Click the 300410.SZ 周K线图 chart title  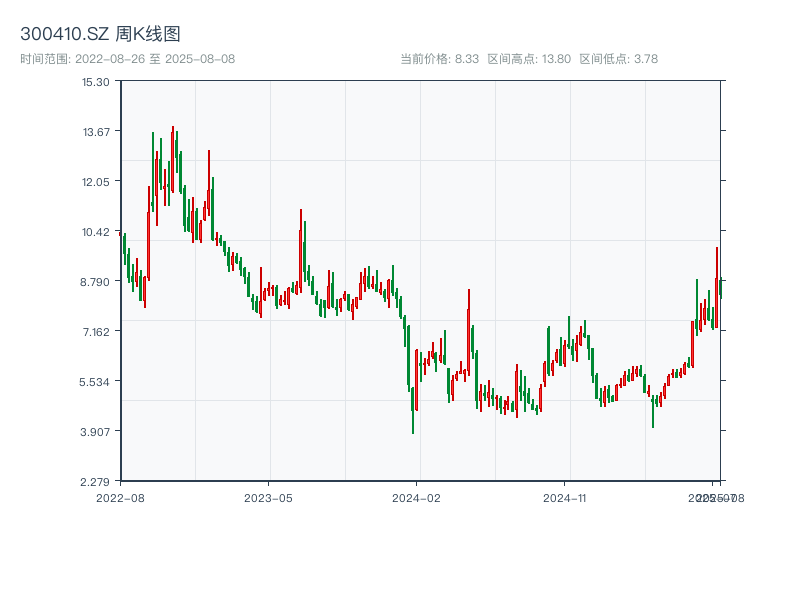100,35
